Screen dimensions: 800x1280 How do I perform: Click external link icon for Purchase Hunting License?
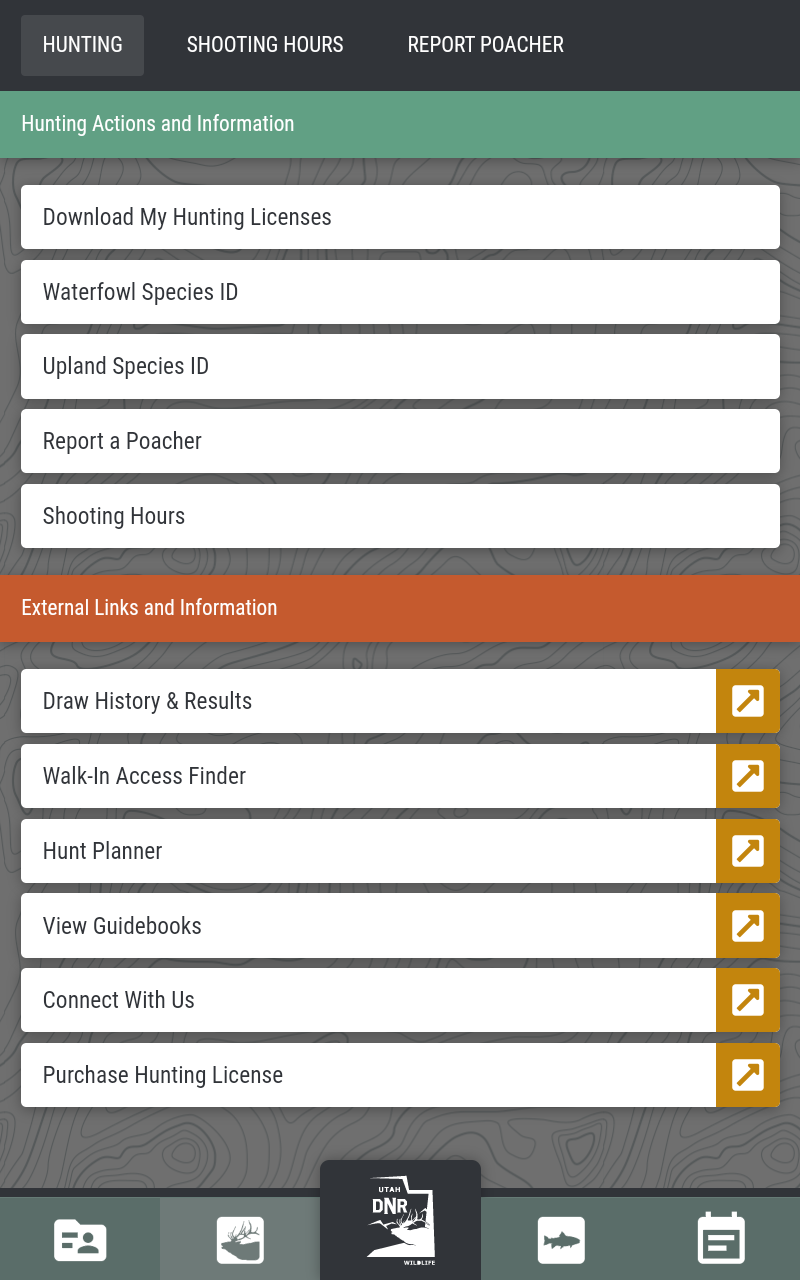point(748,1075)
